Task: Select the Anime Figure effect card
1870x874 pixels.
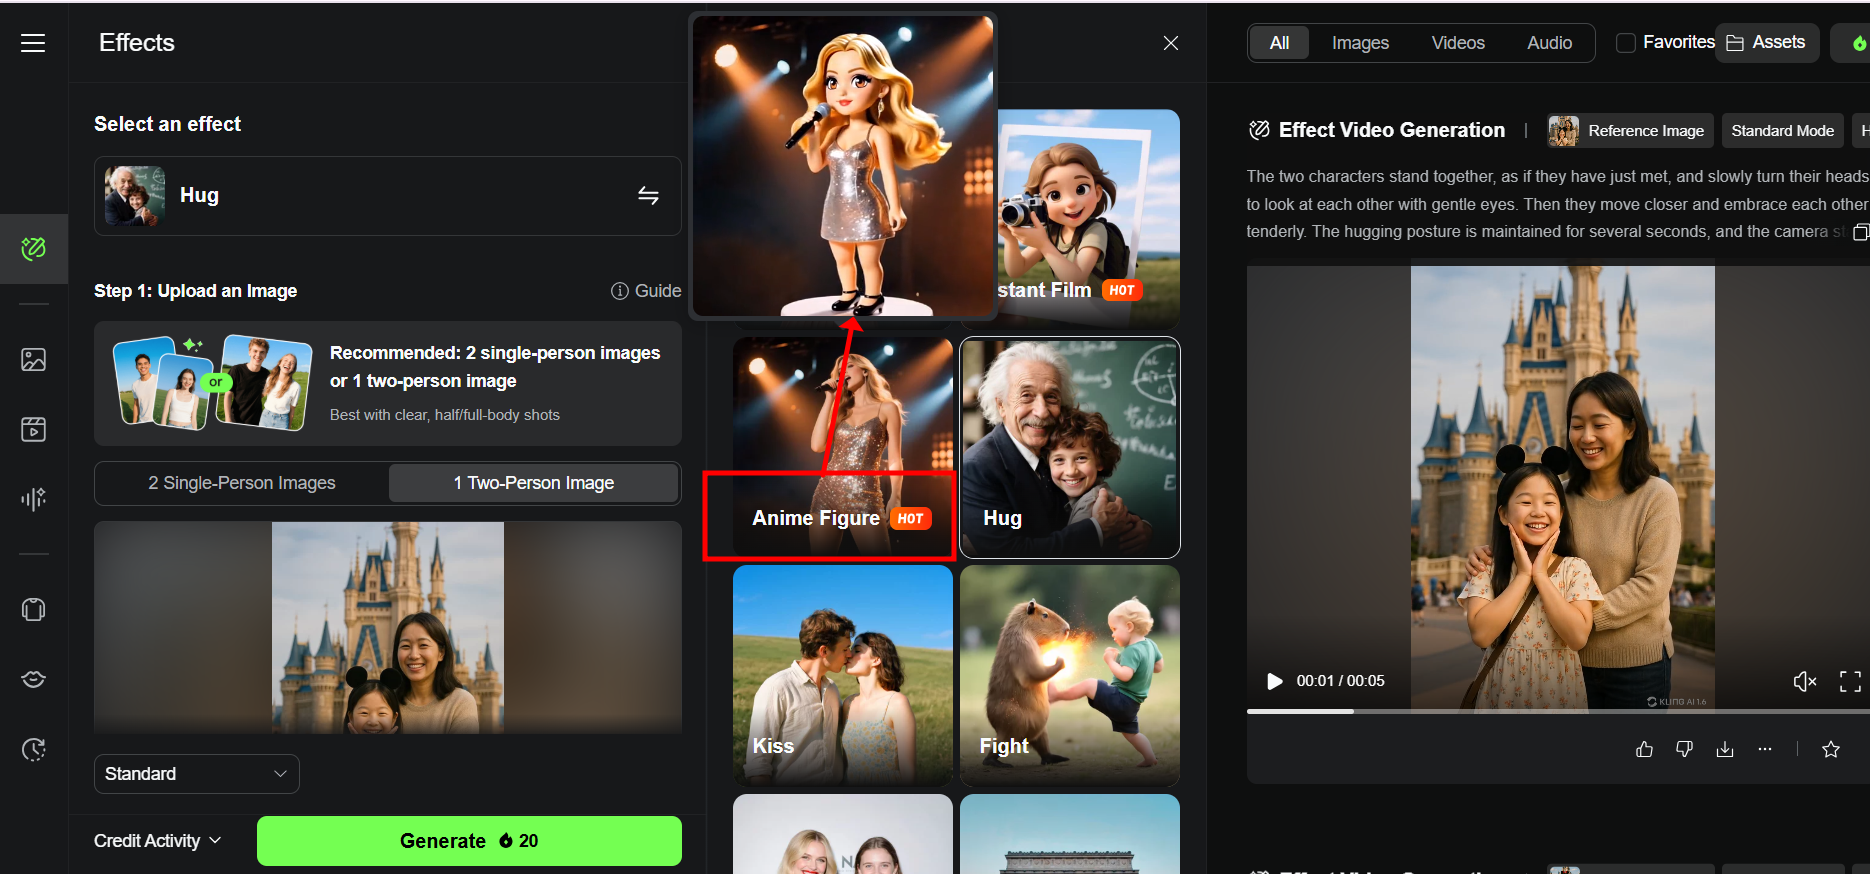Action: click(x=843, y=448)
